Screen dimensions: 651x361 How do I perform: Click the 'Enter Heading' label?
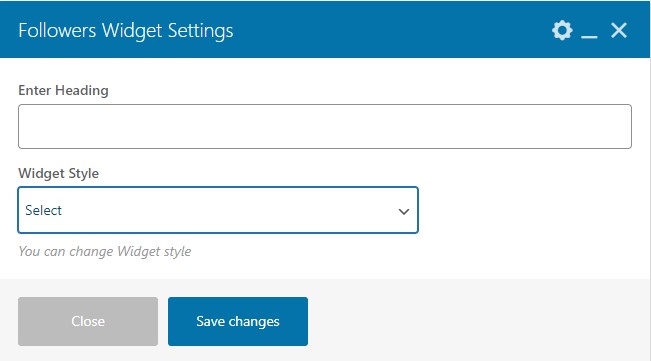(64, 90)
